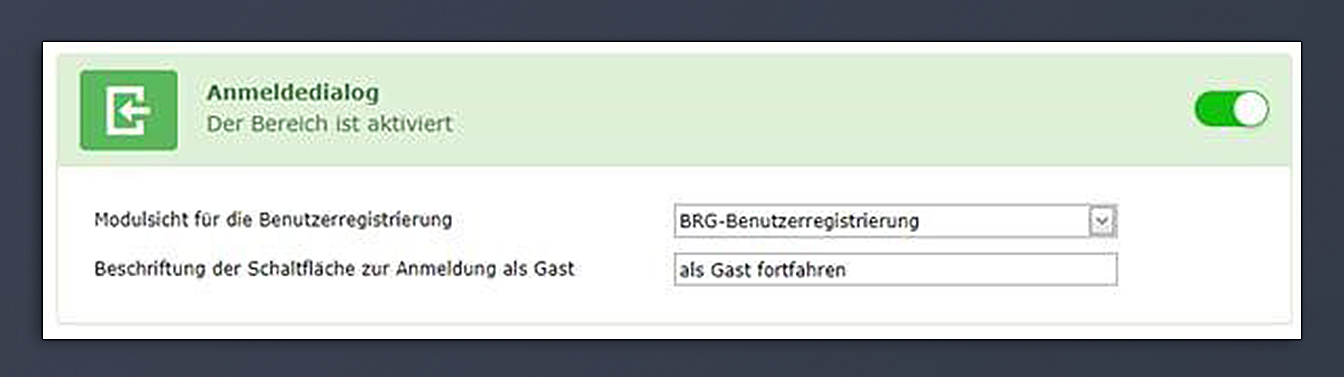The height and width of the screenshot is (377, 1344).
Task: Click the dark background outside the panel
Action: [x=672, y=20]
